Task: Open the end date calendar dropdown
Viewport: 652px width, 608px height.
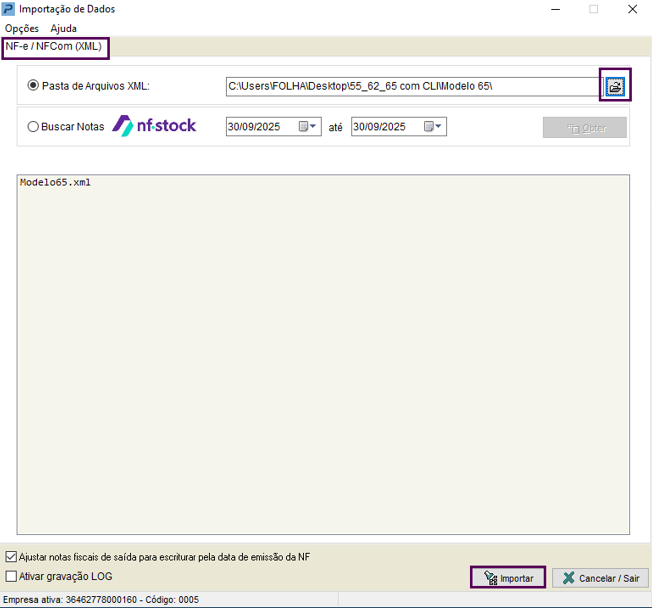Action: pos(433,126)
